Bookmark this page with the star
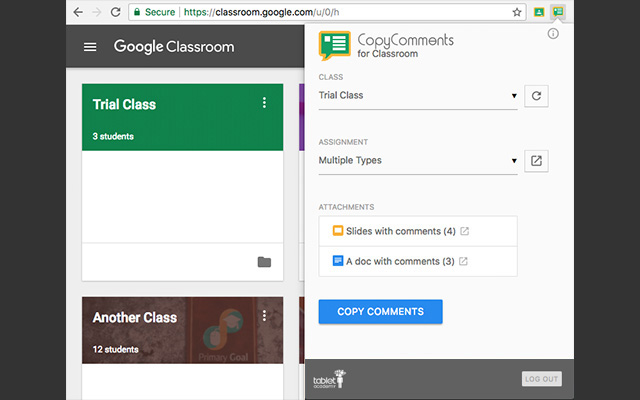Viewport: 640px width, 400px height. pyautogui.click(x=517, y=12)
